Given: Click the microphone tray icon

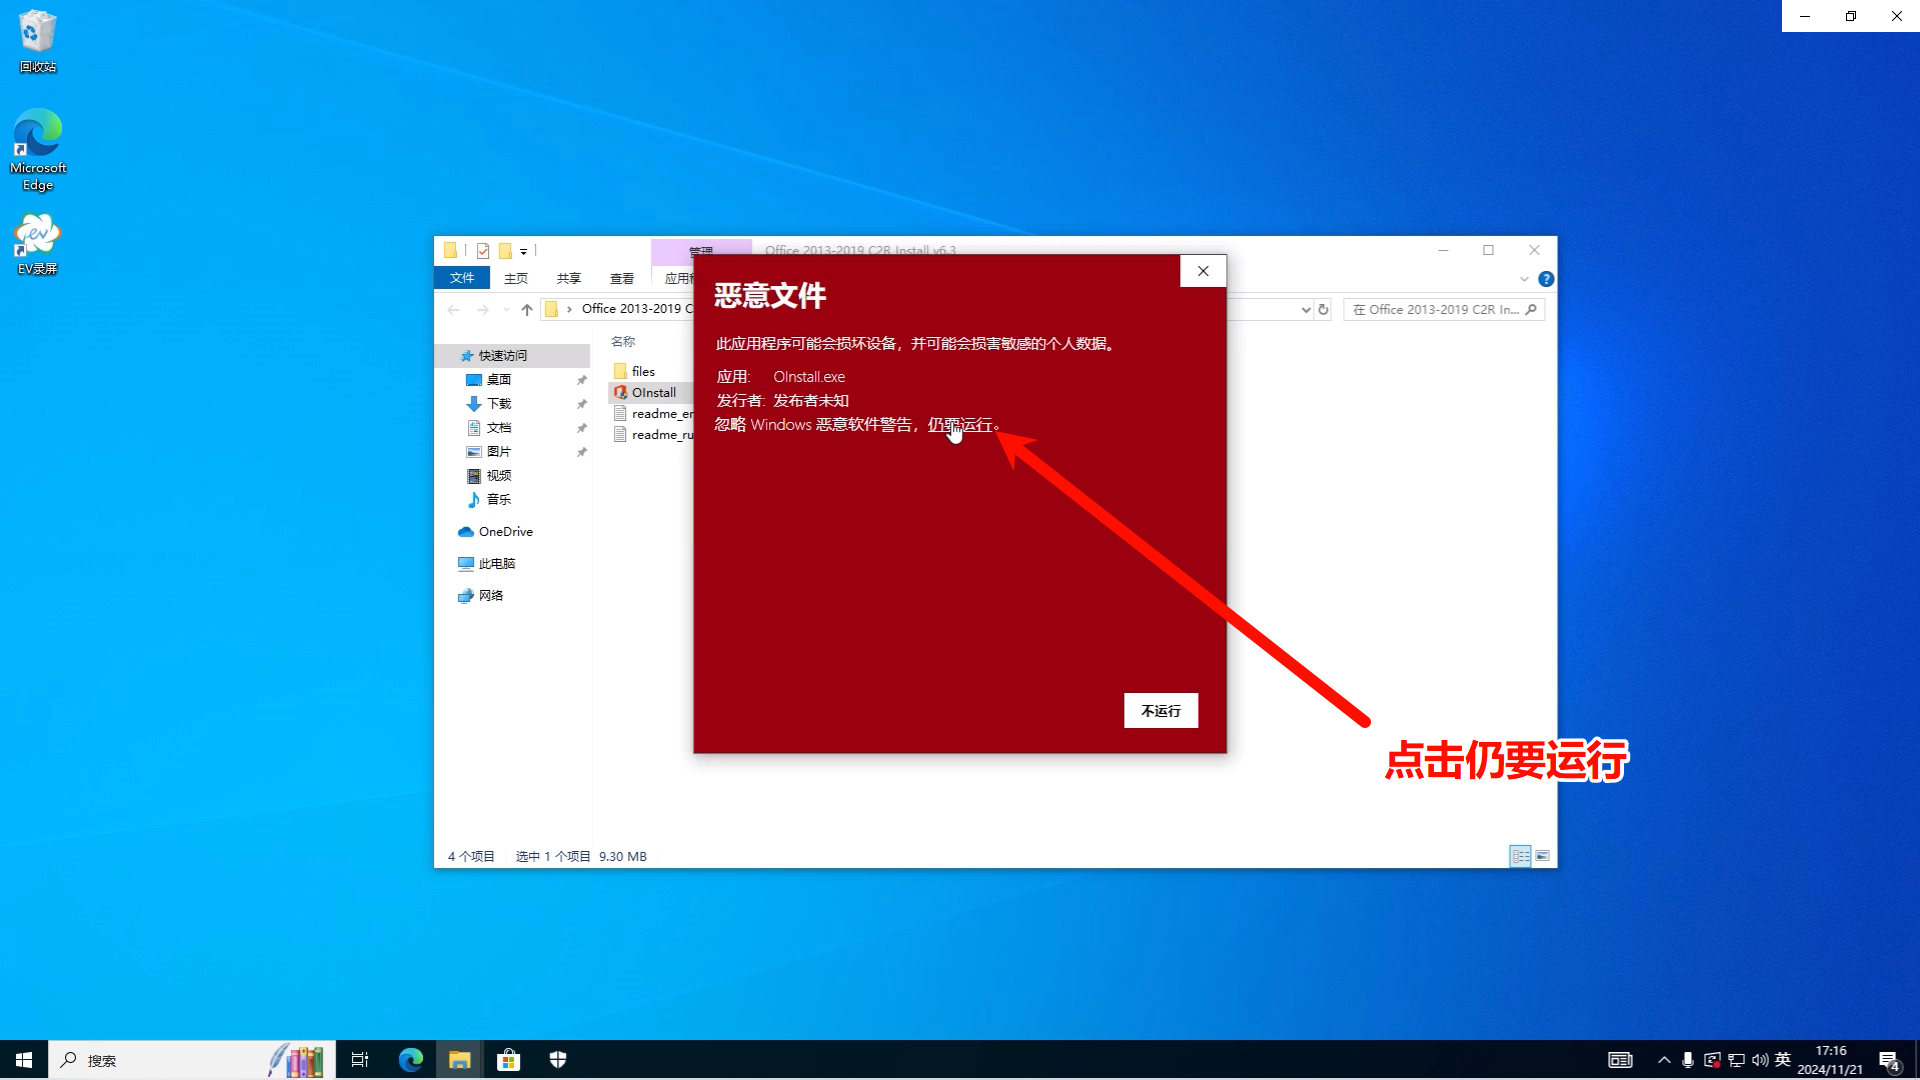Looking at the screenshot, I should [1687, 1060].
